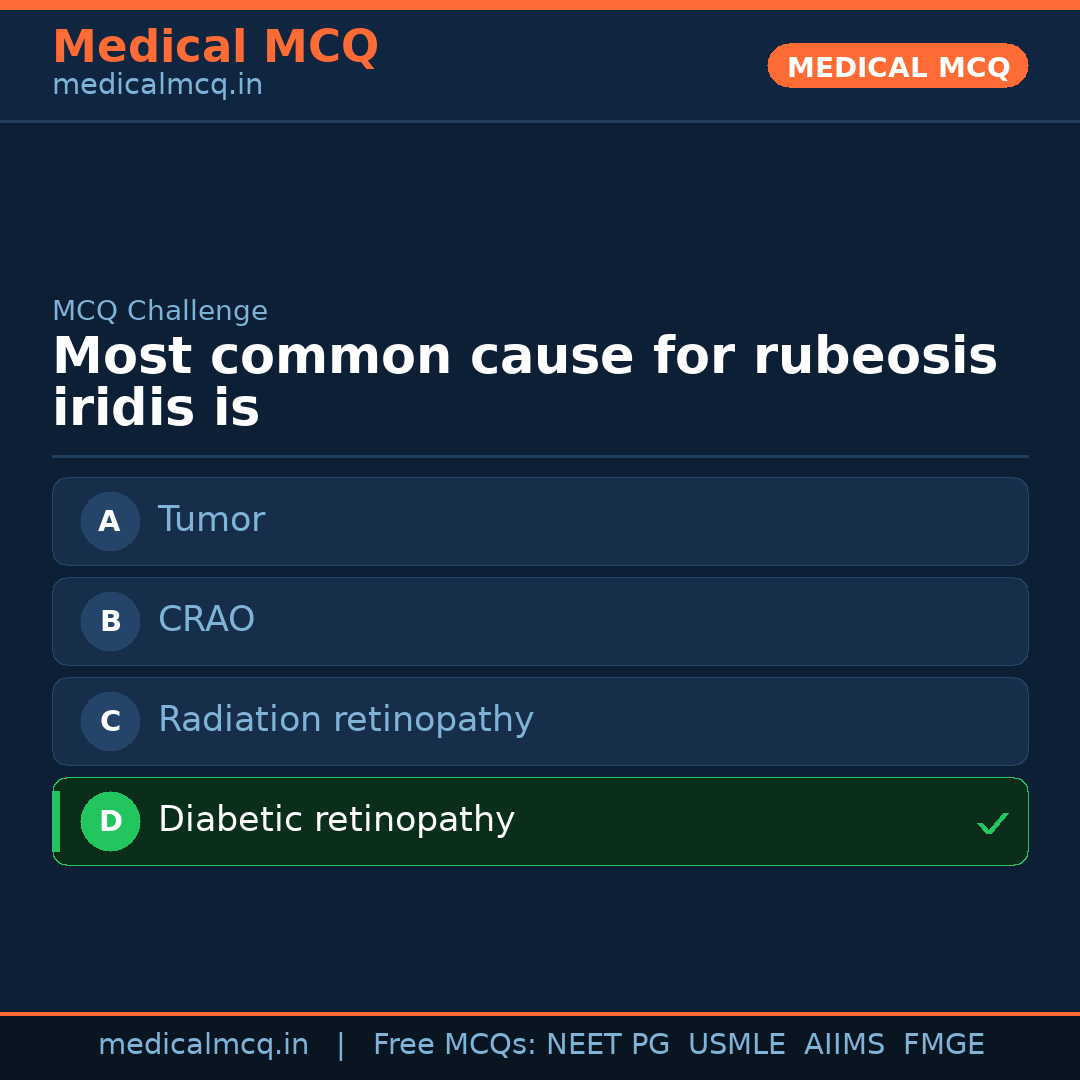Choose the "CRAO" answer text
Image resolution: width=1080 pixels, height=1080 pixels.
click(206, 620)
